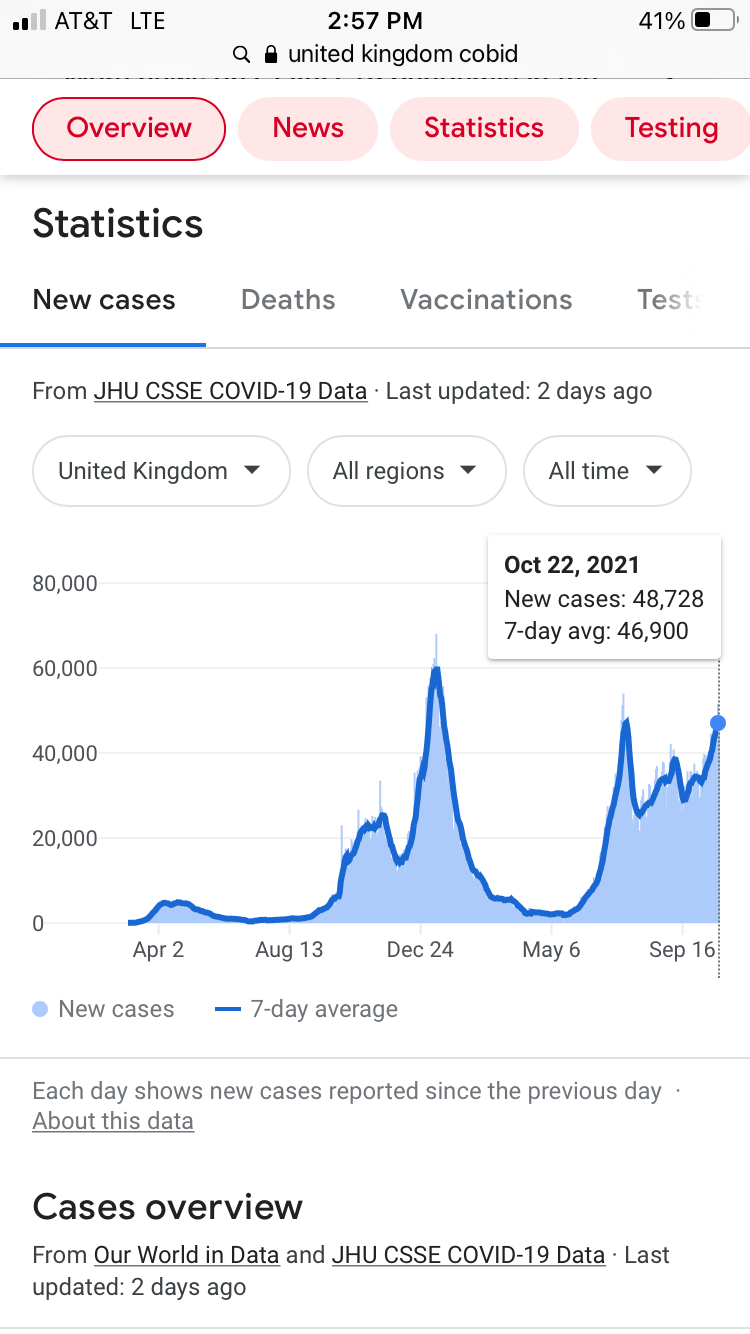Select the Overview chip

coord(129,128)
